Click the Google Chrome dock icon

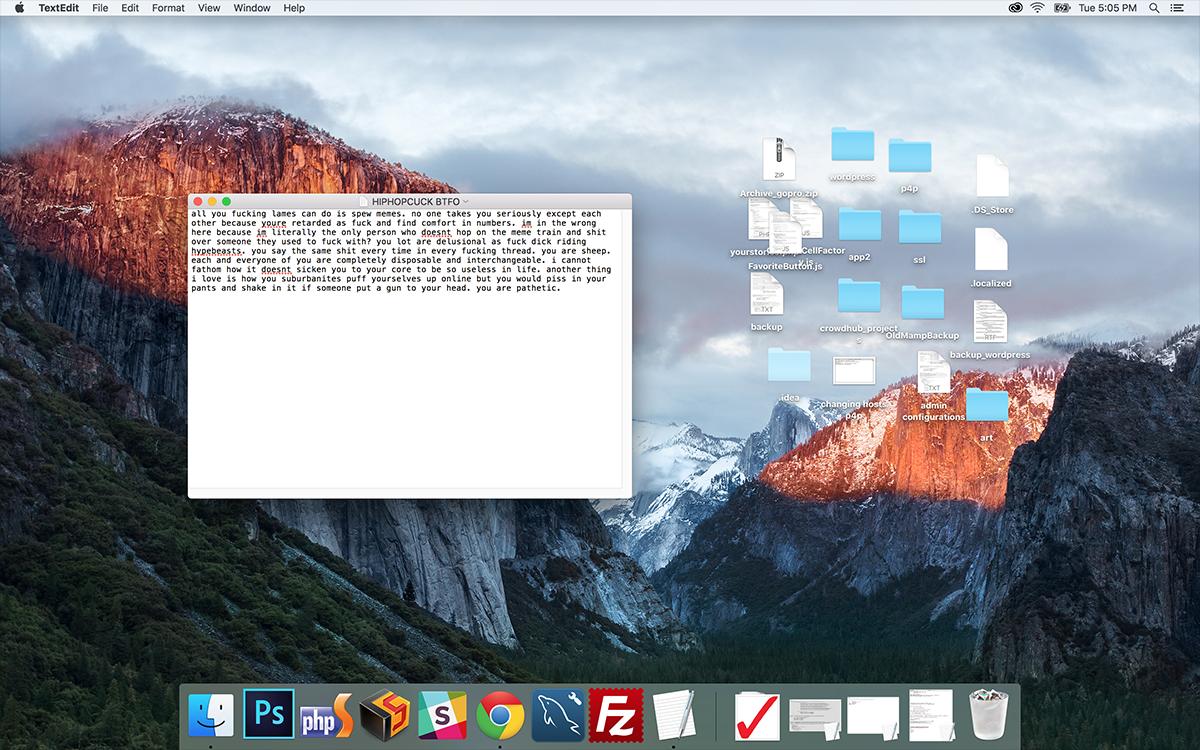pos(500,714)
